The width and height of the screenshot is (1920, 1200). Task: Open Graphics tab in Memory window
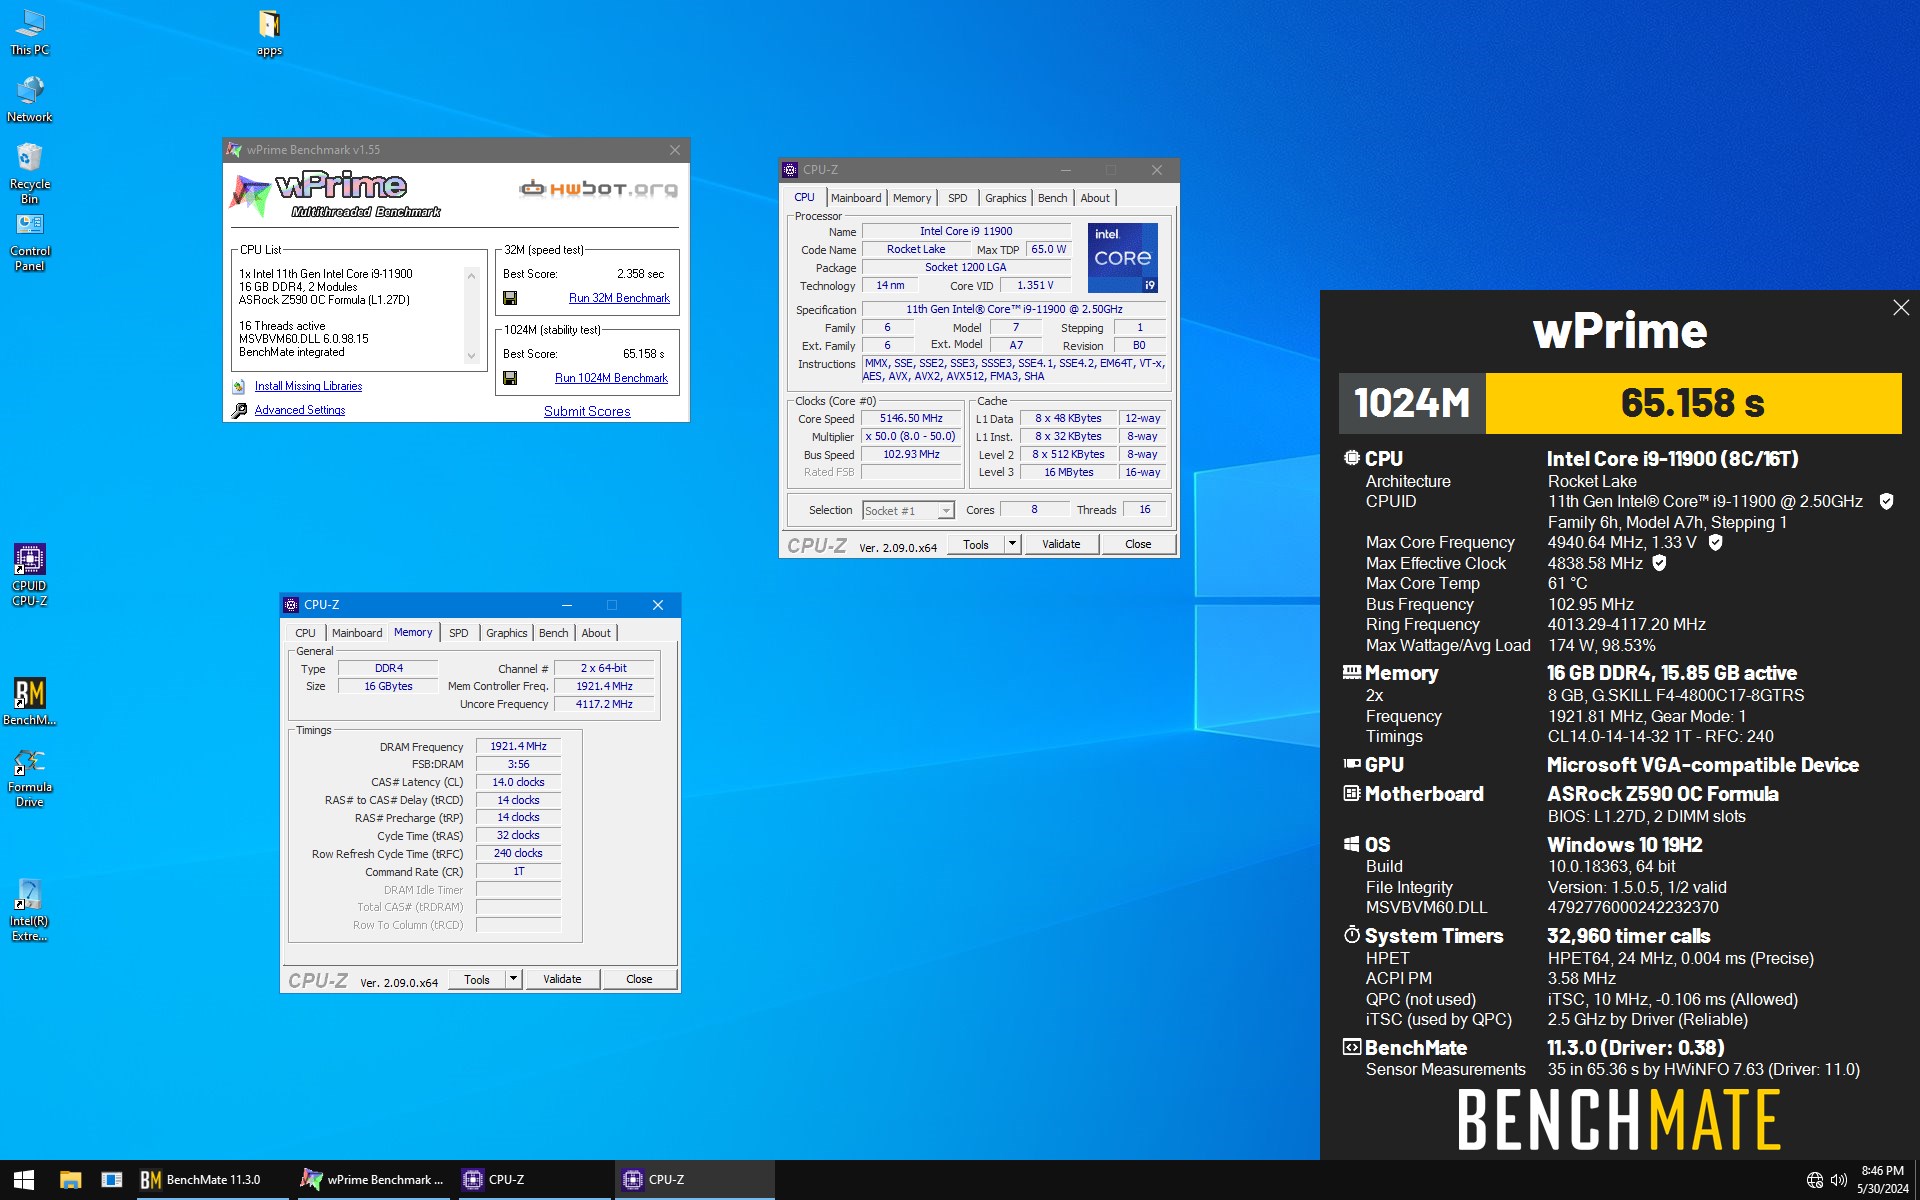pos(506,633)
